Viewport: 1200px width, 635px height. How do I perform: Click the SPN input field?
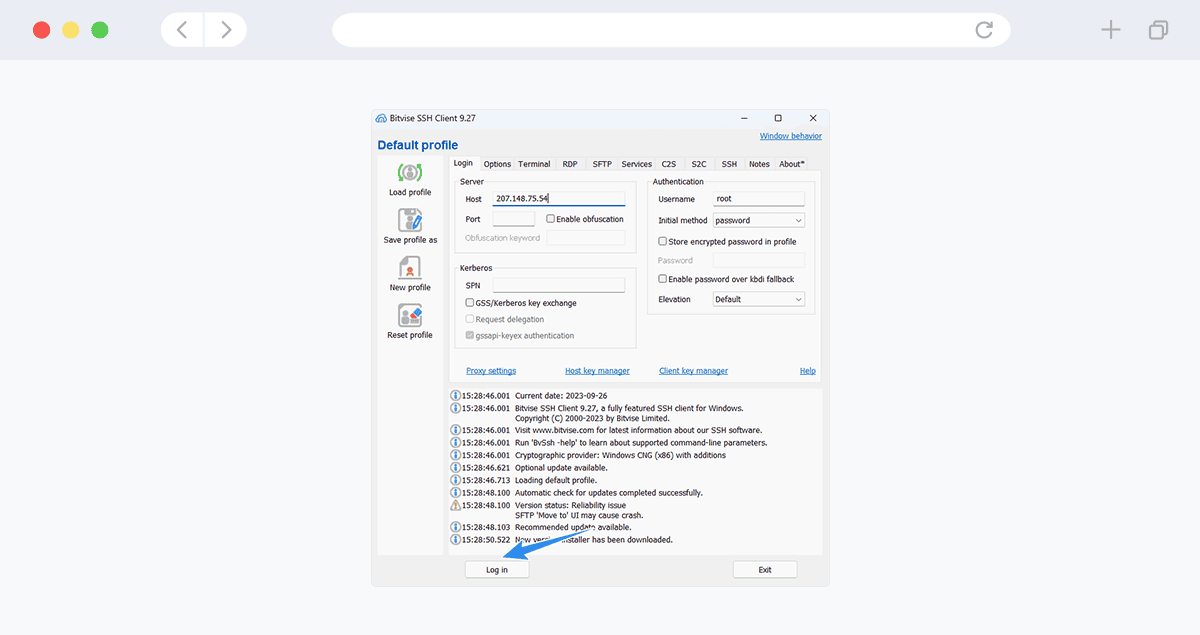click(559, 286)
